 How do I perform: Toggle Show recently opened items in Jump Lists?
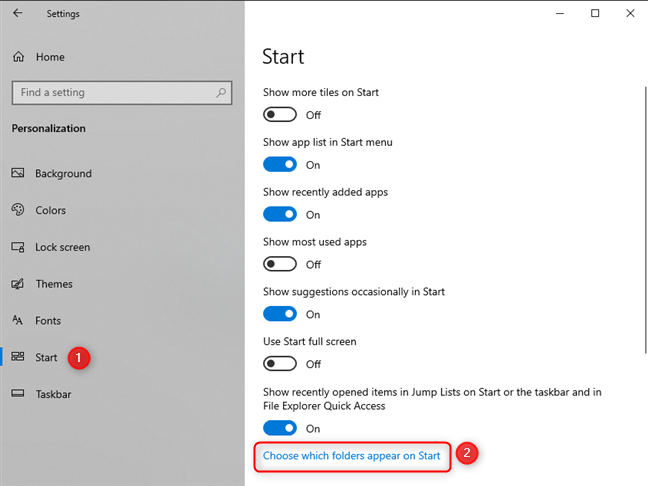click(280, 428)
